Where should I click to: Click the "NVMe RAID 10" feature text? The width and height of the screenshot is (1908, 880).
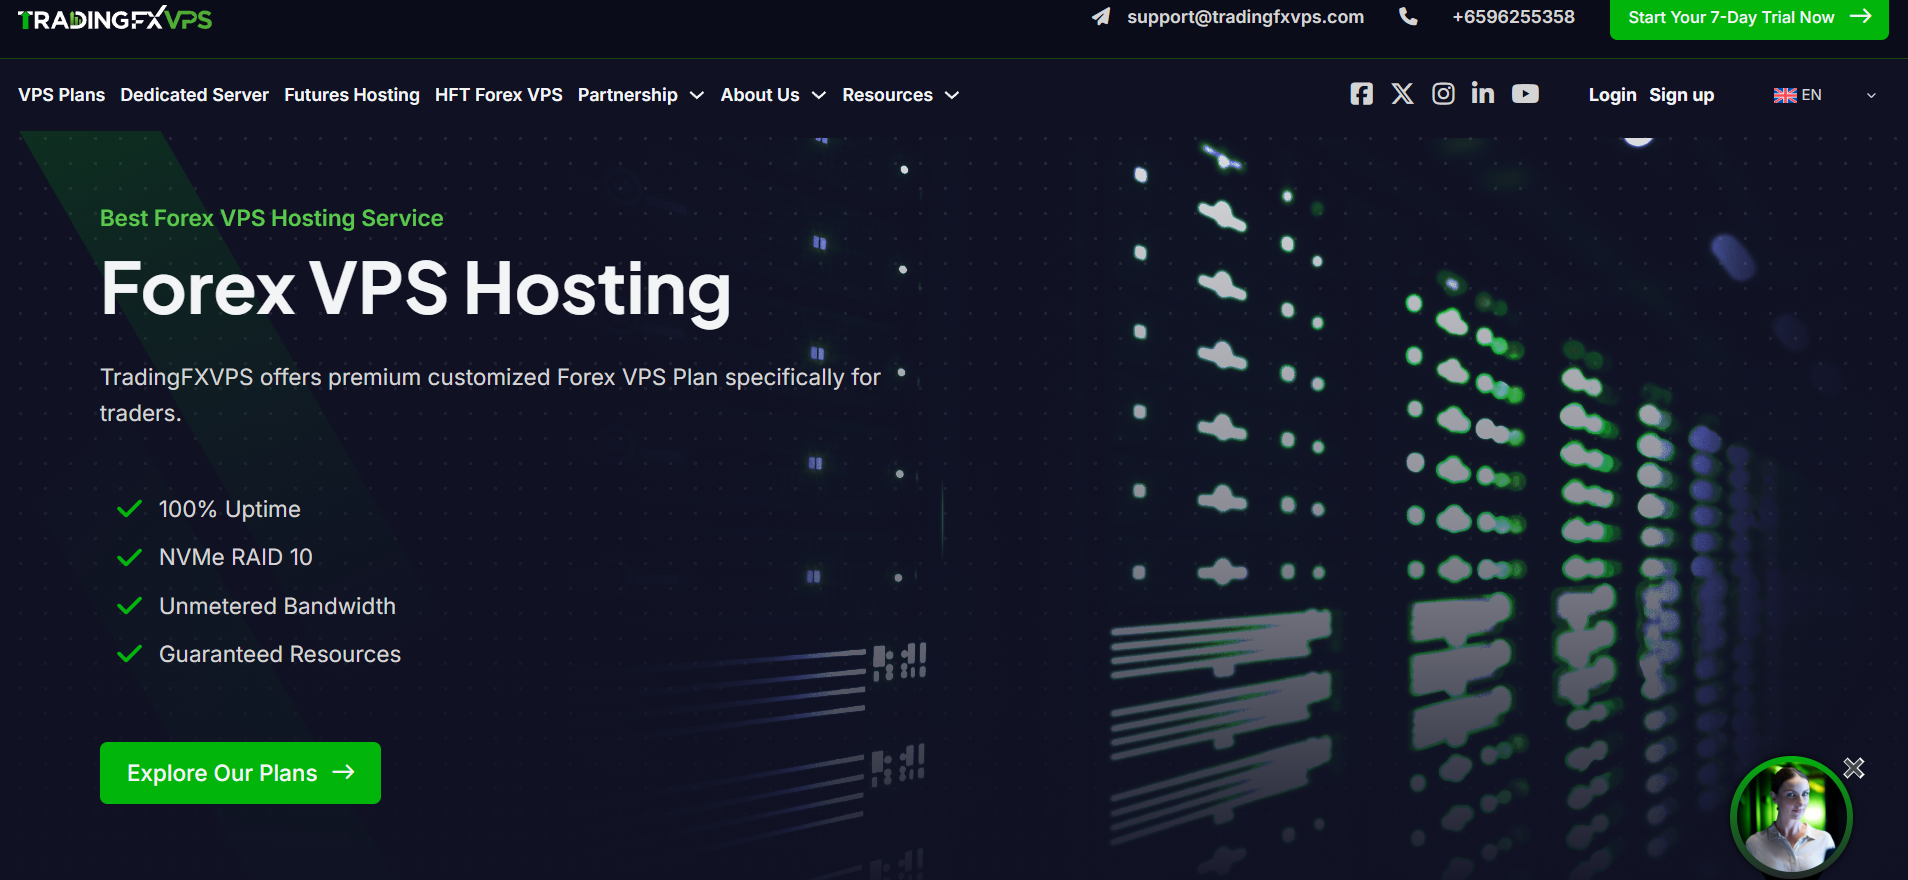[236, 557]
